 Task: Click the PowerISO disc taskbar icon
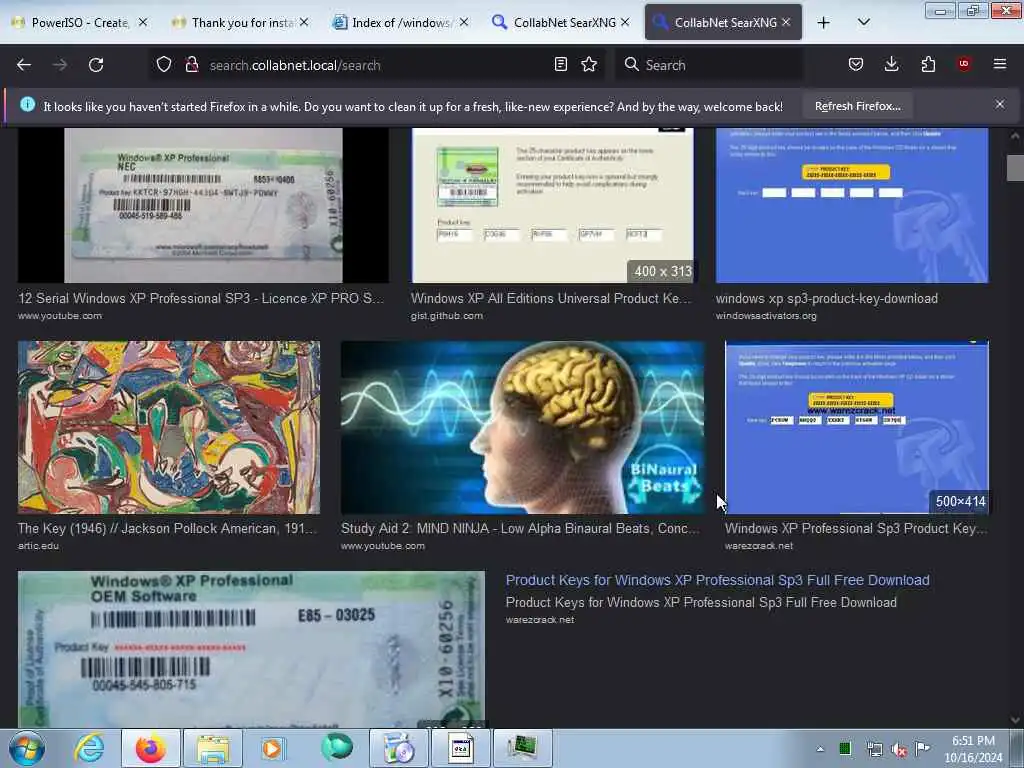pyautogui.click(x=399, y=748)
